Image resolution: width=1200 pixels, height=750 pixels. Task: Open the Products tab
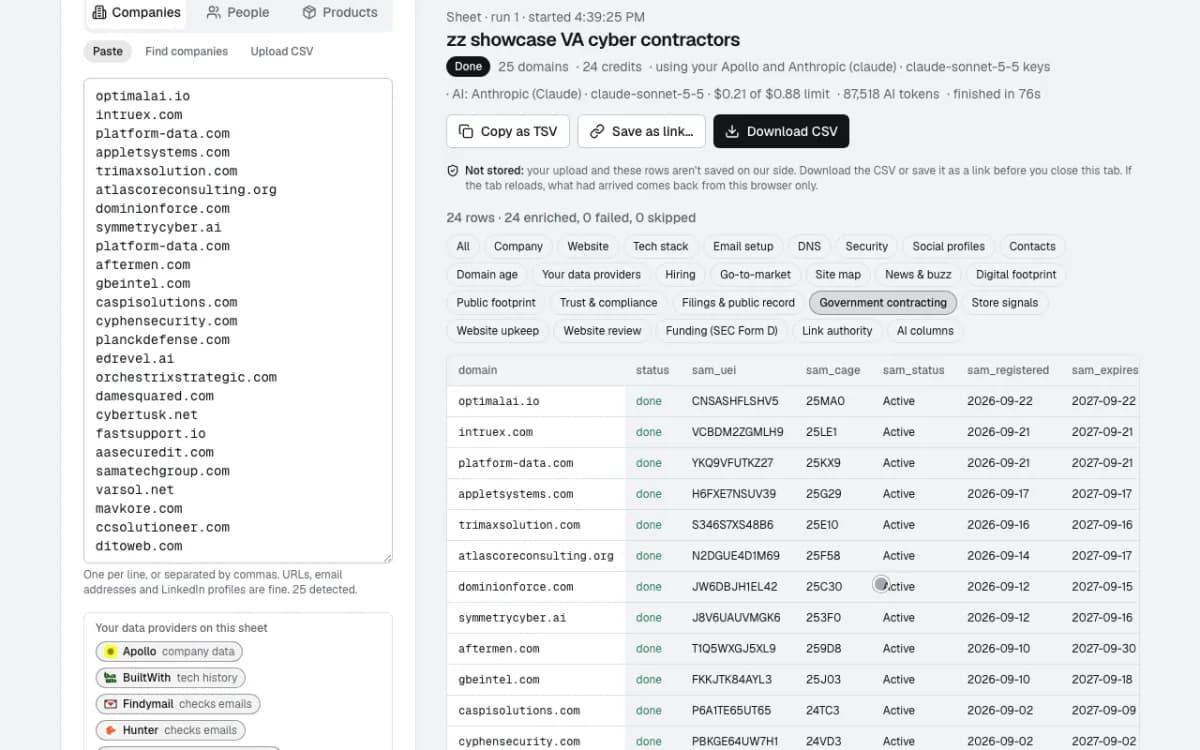click(340, 12)
